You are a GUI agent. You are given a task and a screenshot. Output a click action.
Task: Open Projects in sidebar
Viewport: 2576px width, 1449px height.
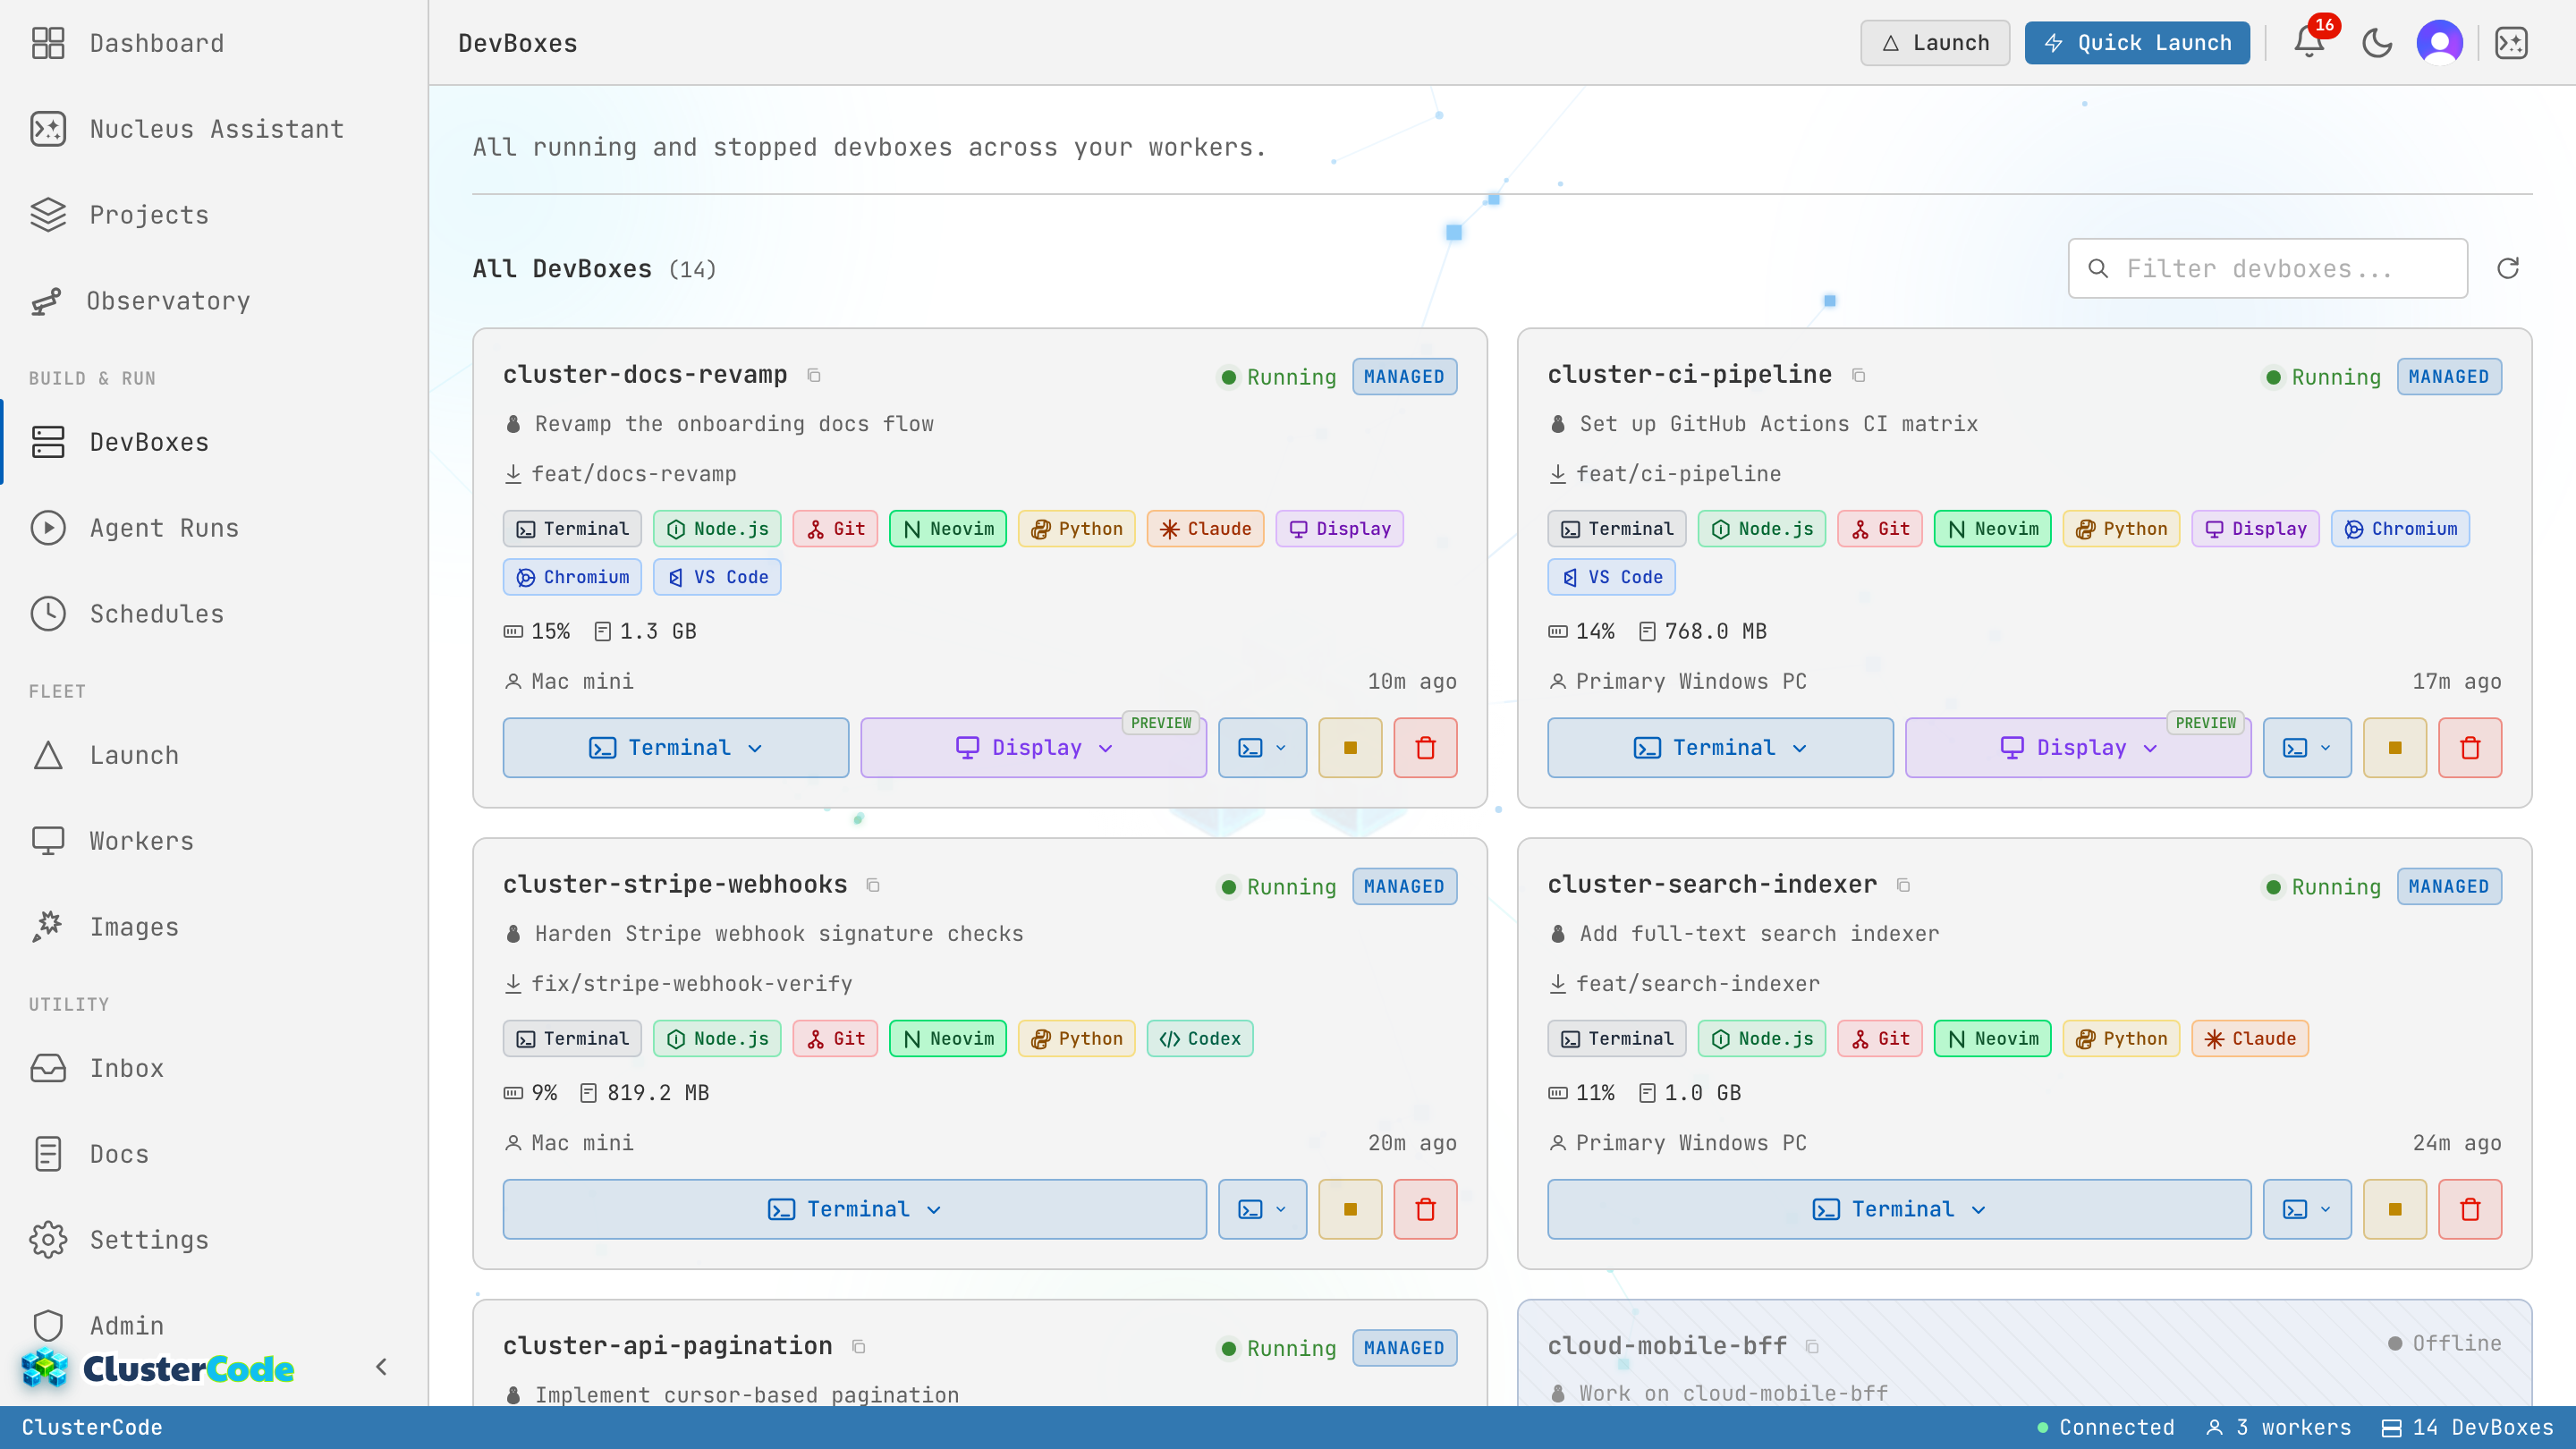pyautogui.click(x=214, y=215)
